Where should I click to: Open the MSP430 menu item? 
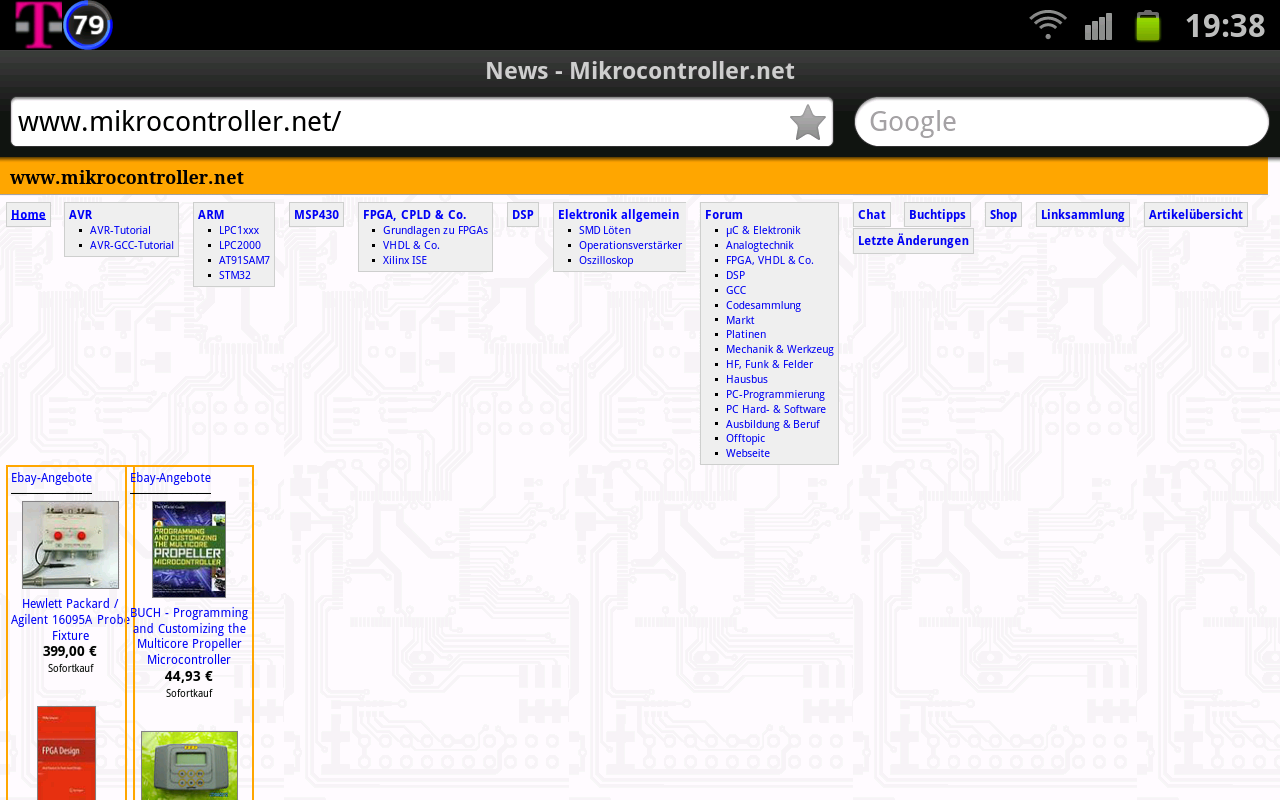[316, 214]
